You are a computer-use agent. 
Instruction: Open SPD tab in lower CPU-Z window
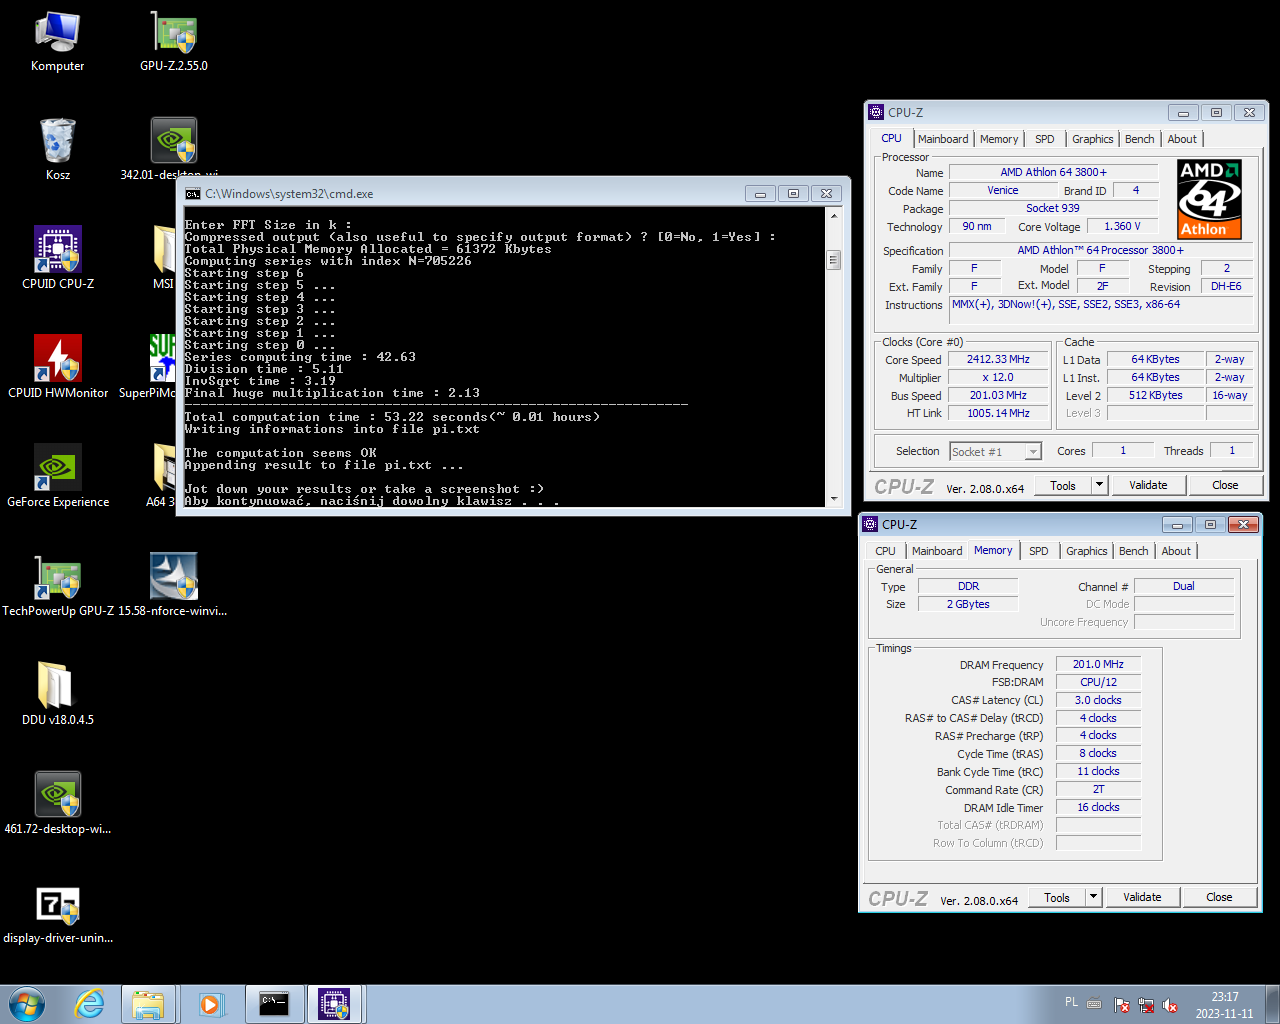point(1039,551)
